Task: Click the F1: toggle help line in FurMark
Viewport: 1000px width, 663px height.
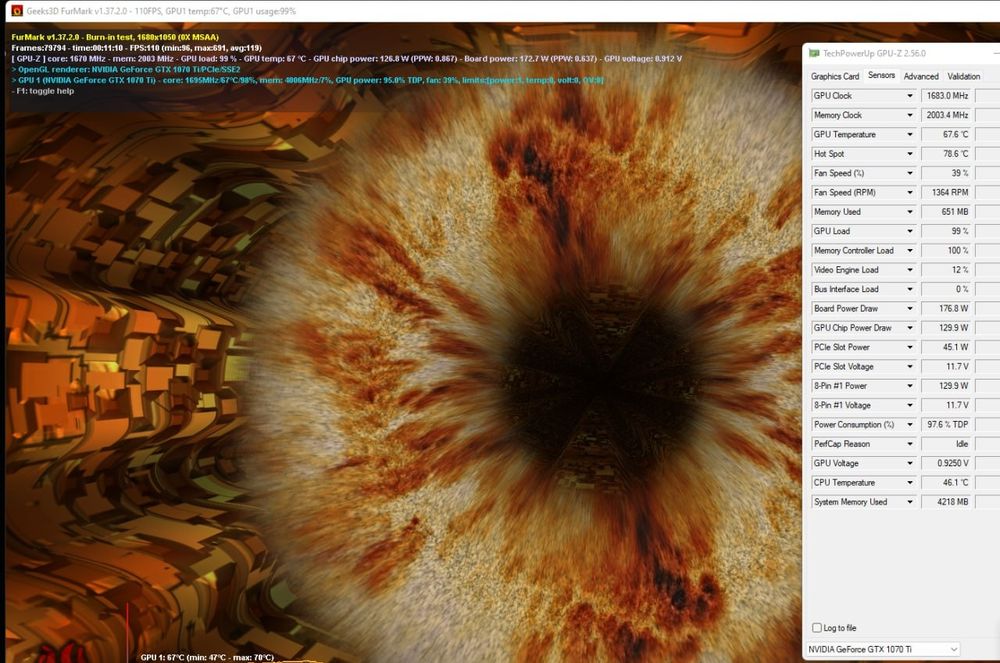Action: [x=43, y=91]
